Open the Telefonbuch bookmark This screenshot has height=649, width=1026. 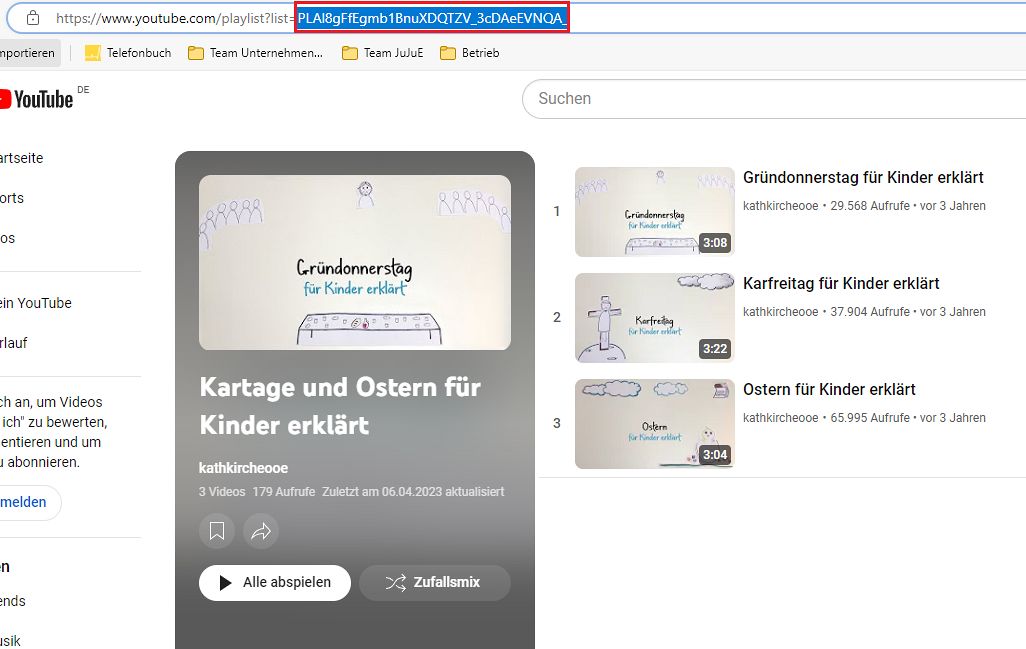[x=128, y=53]
